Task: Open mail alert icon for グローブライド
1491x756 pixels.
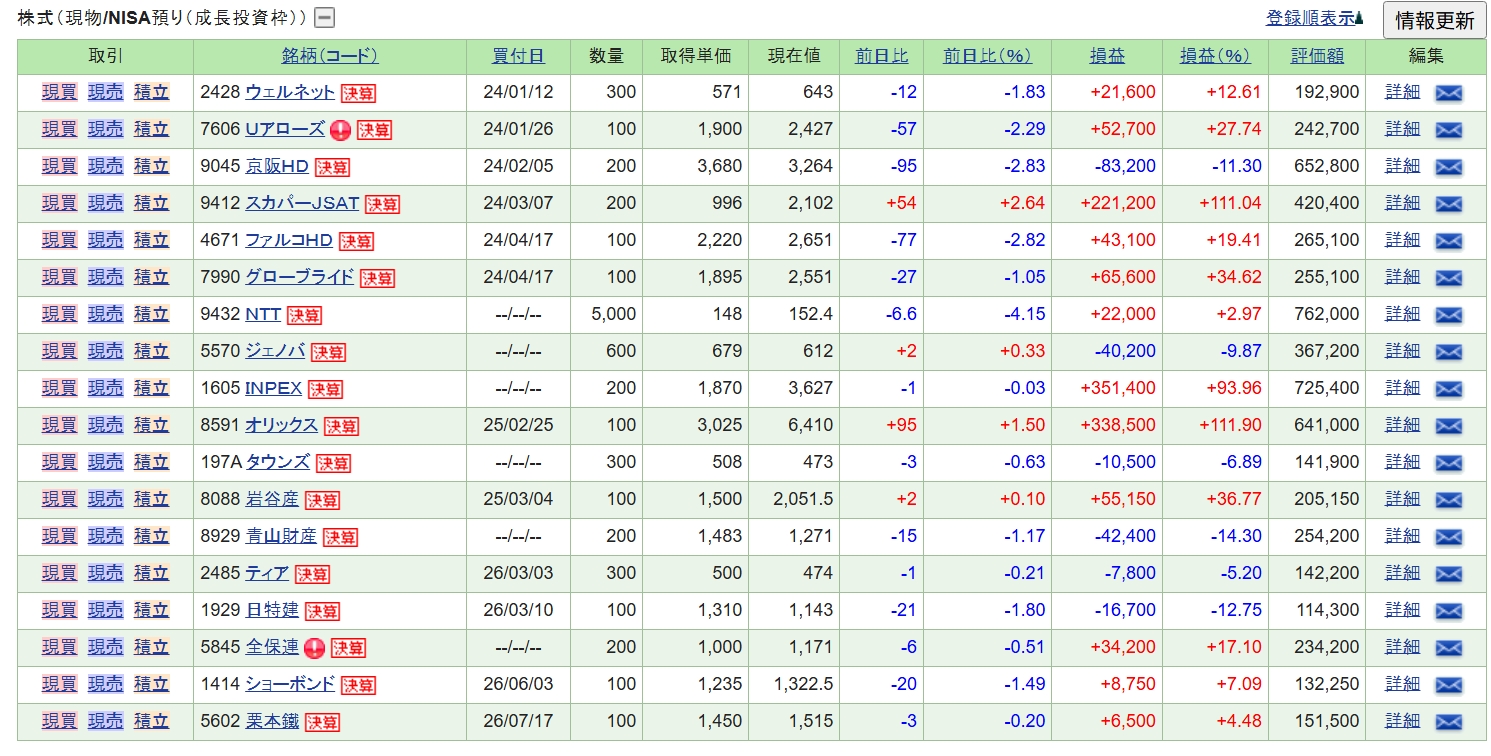Action: point(1448,278)
